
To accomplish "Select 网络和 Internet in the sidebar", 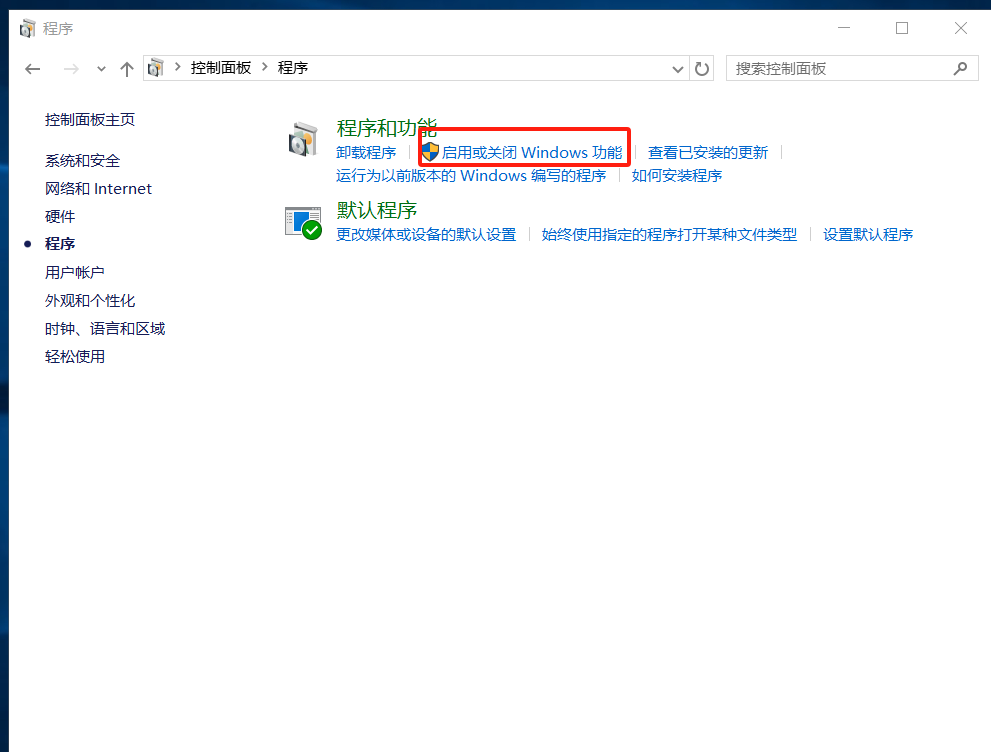I will point(98,188).
